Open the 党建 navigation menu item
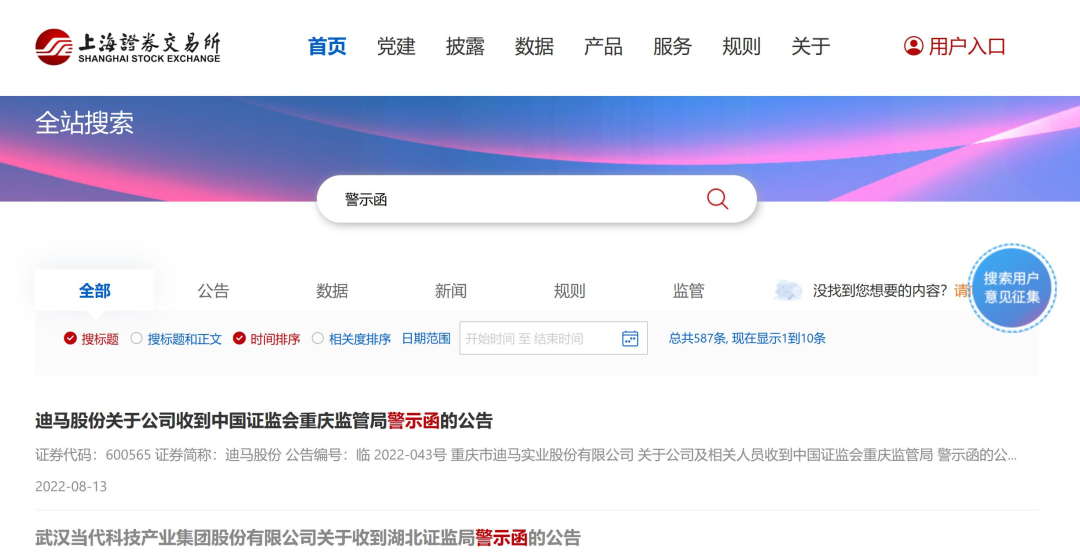This screenshot has width=1080, height=559. pyautogui.click(x=396, y=46)
